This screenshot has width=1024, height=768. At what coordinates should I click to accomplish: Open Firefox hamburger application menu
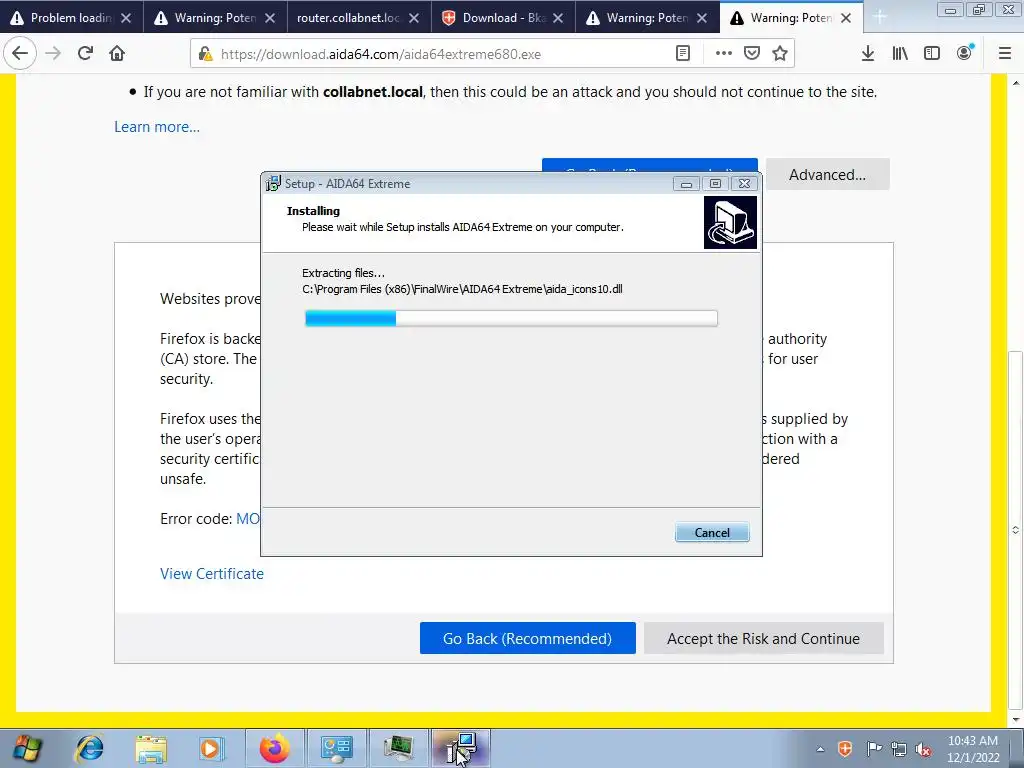[x=1005, y=54]
